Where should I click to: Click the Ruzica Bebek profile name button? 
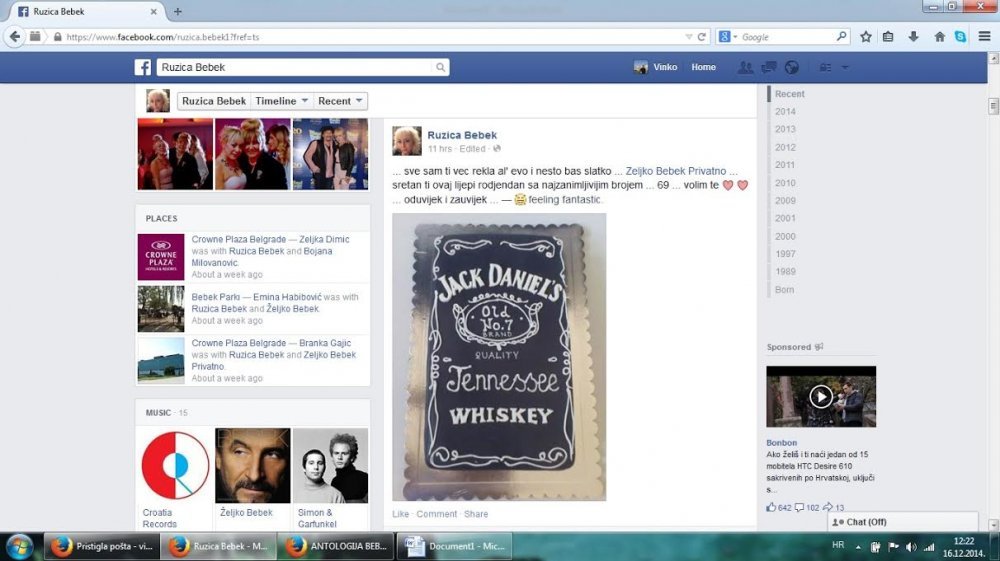pyautogui.click(x=214, y=101)
